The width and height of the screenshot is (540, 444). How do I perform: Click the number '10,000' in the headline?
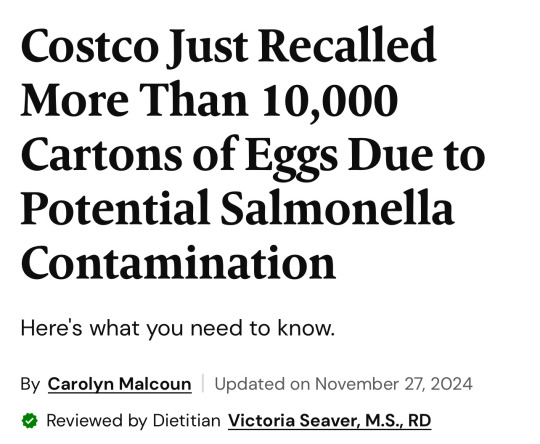pos(330,101)
